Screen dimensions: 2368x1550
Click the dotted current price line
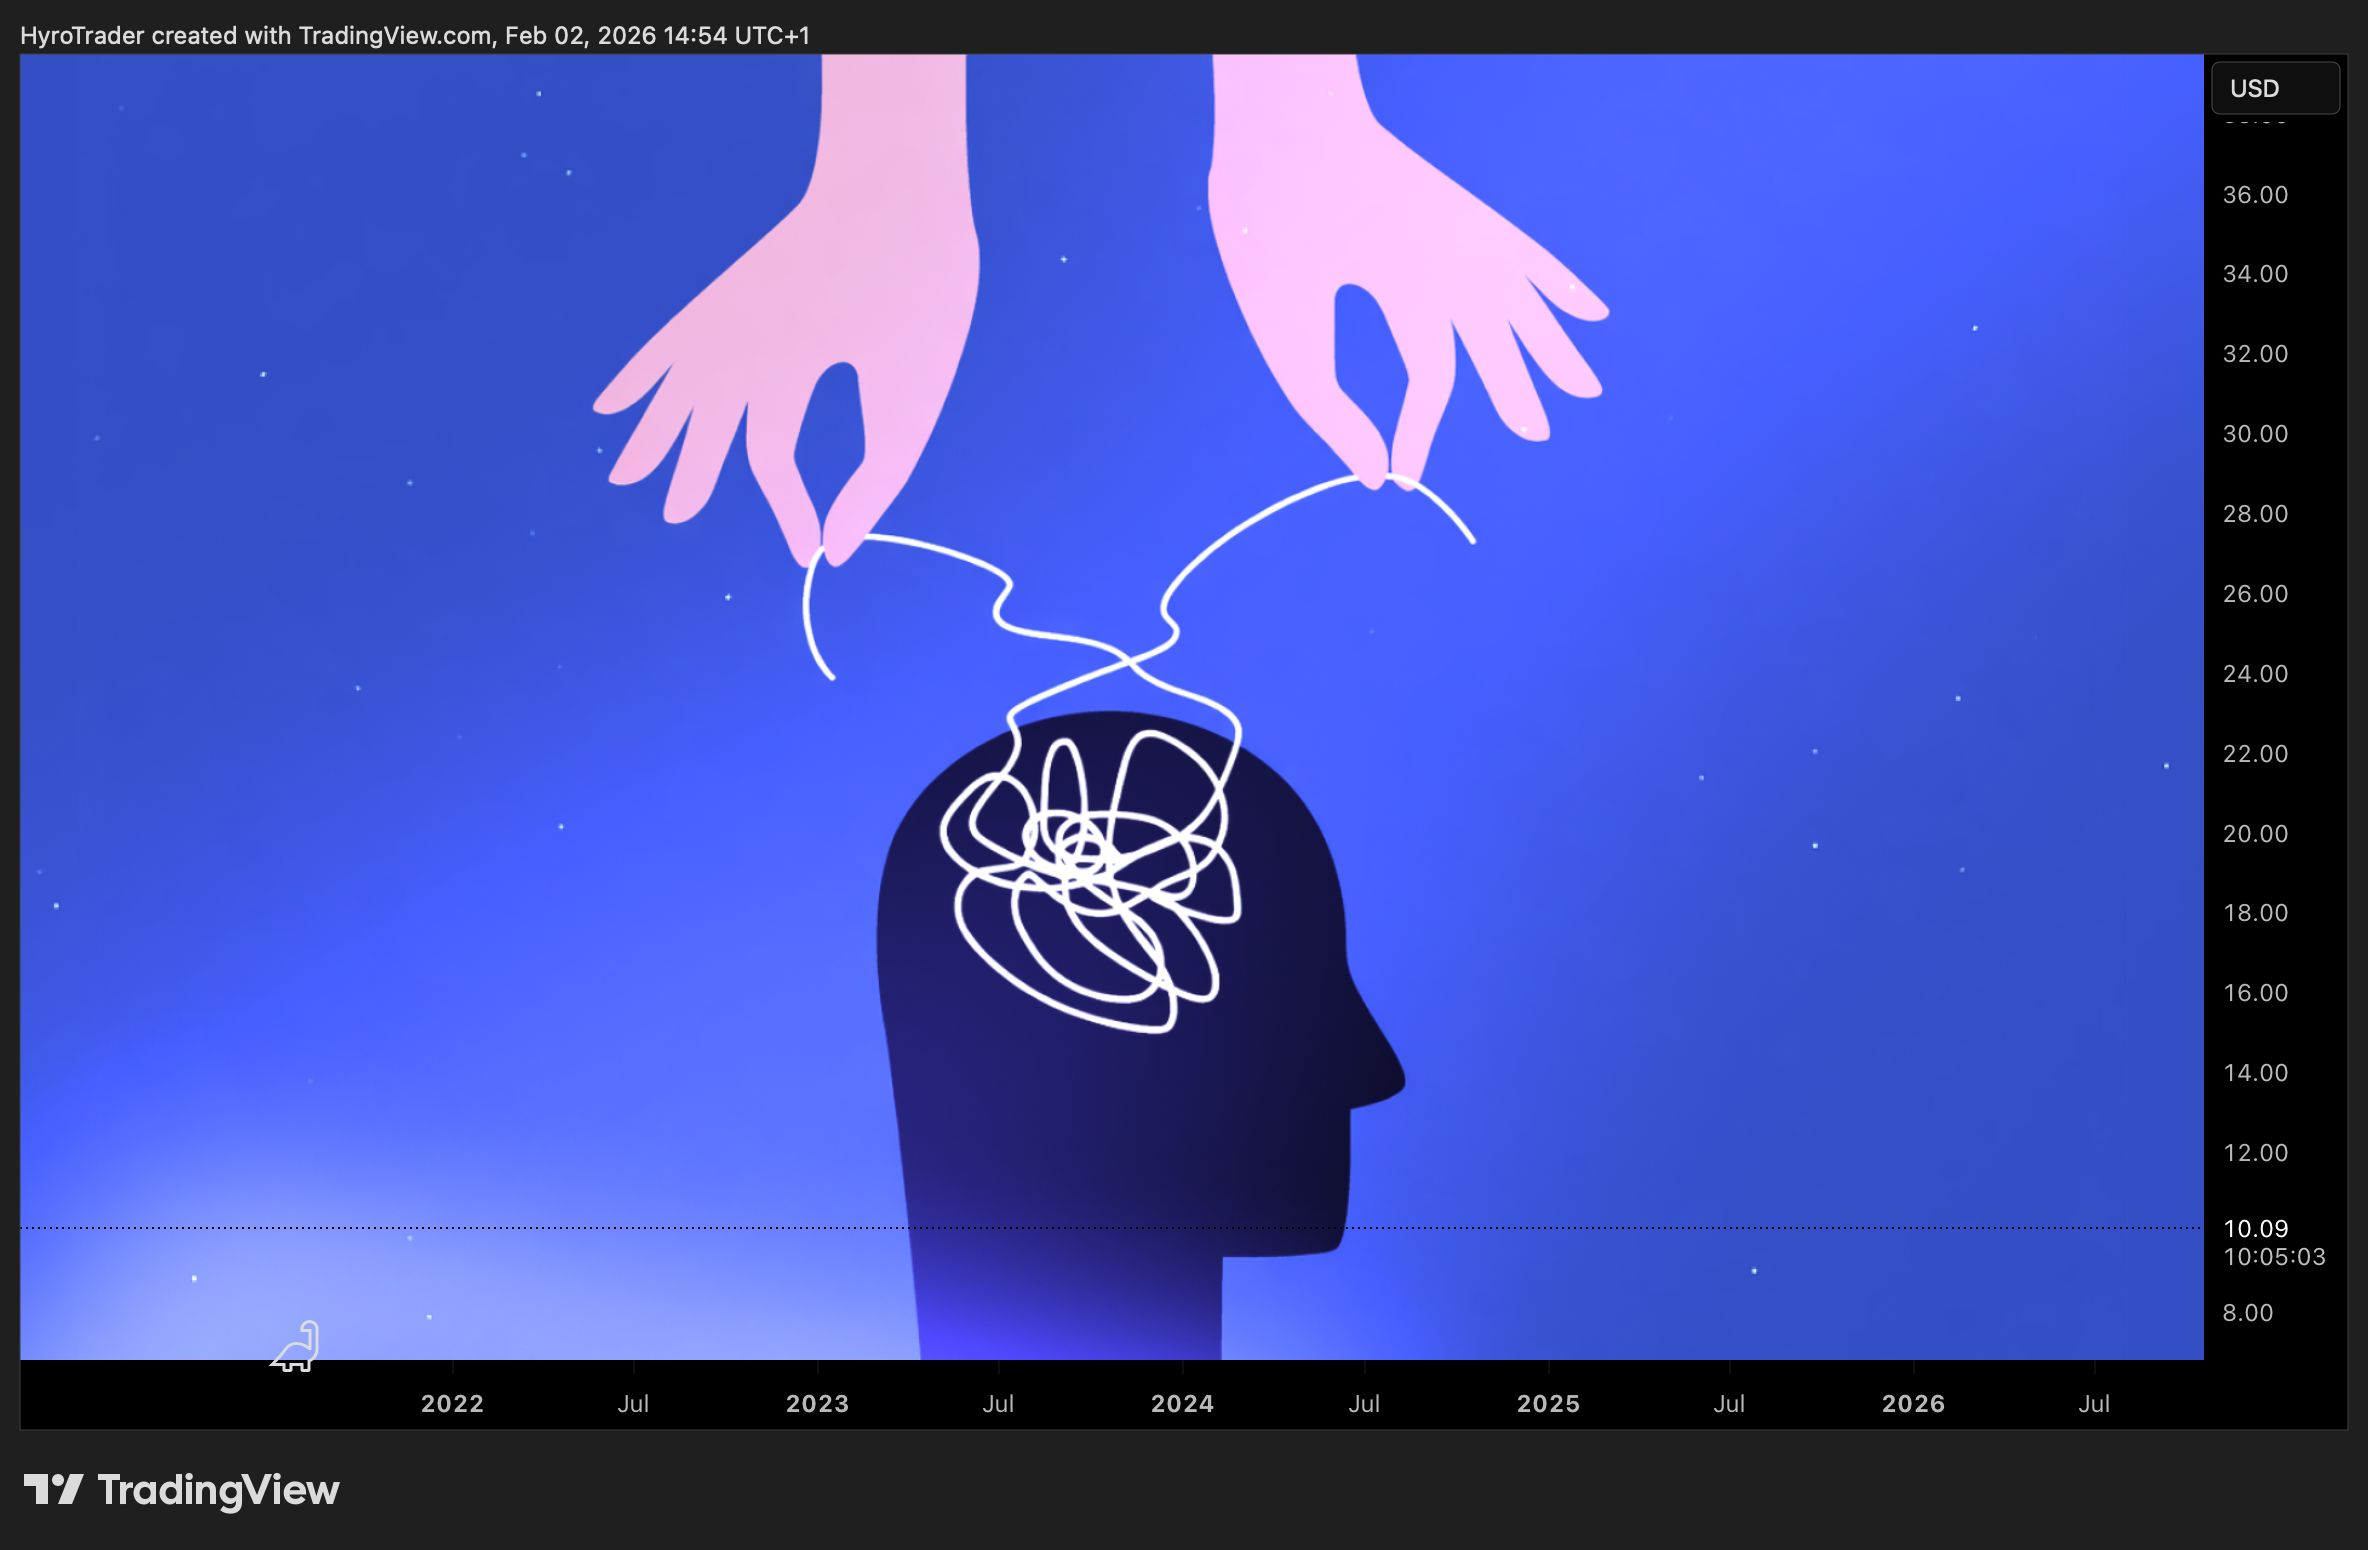pos(600,1227)
